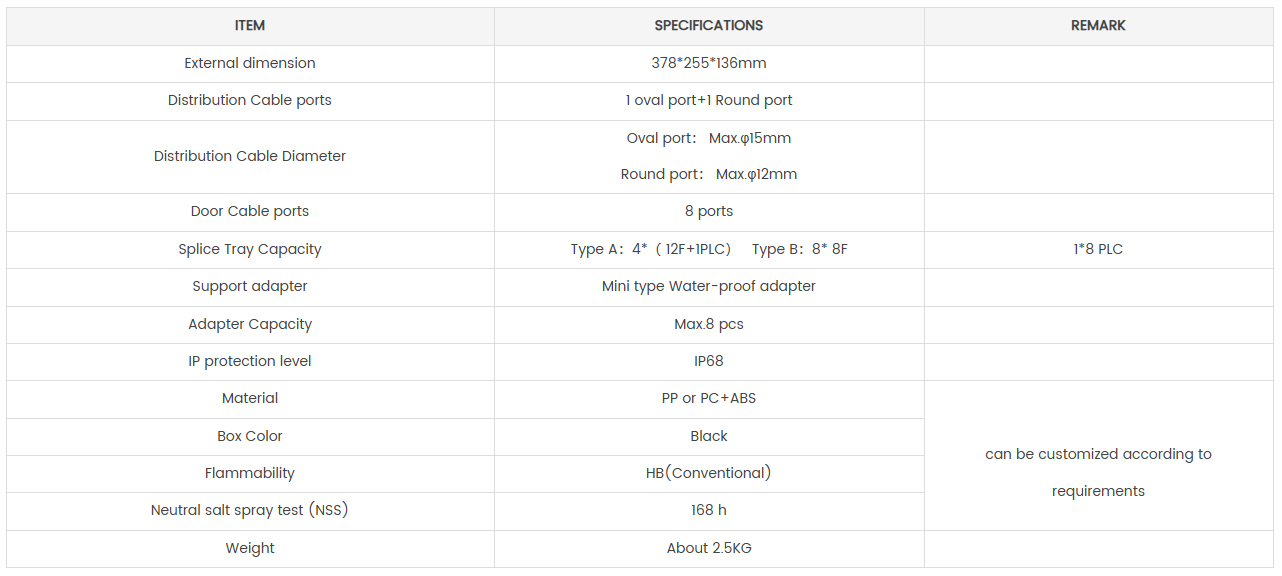Click the 378*255*136mm dimension value
1282x576 pixels.
tap(709, 63)
